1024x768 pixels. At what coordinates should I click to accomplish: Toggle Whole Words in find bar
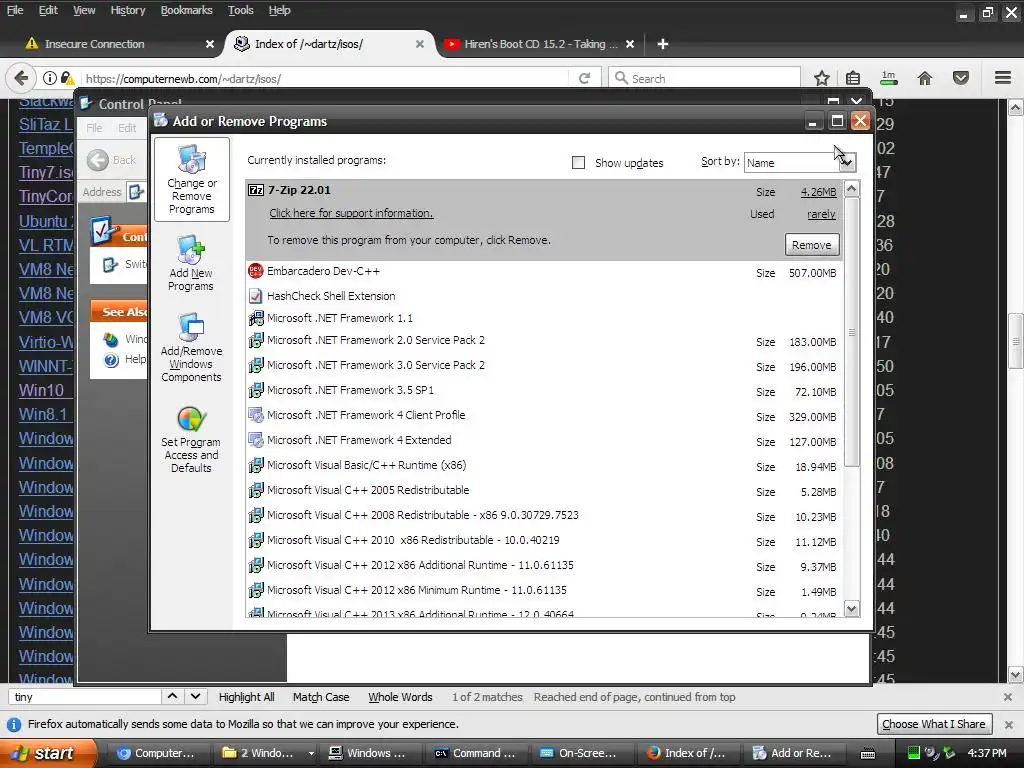click(x=400, y=697)
